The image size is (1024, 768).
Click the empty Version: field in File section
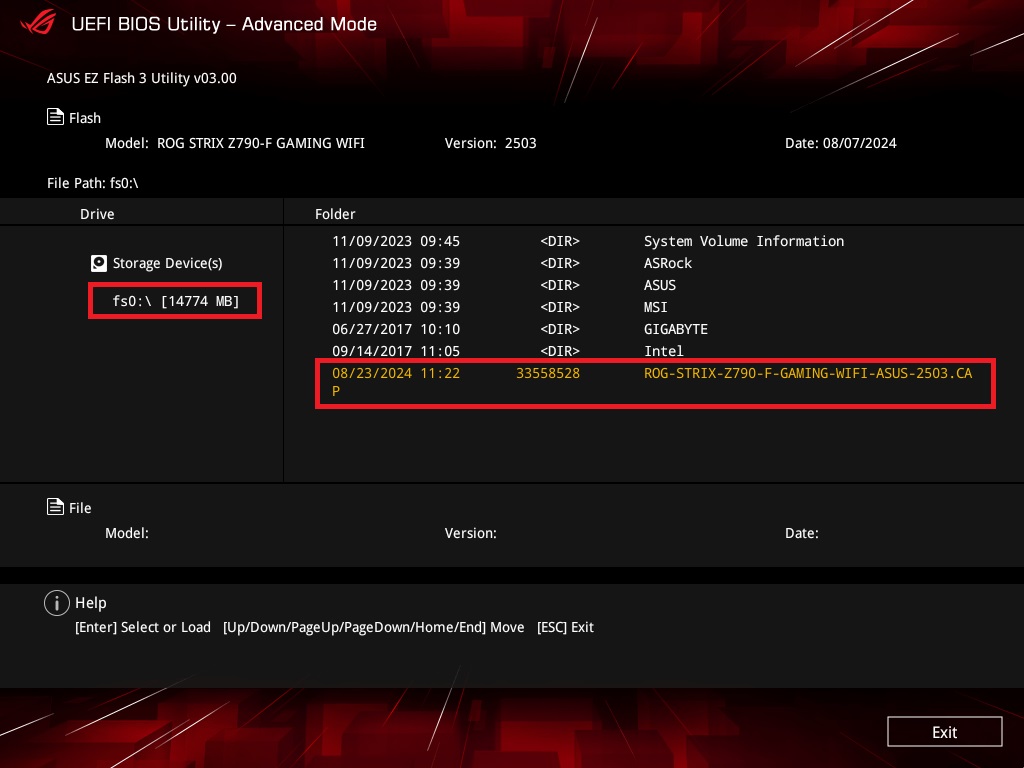471,533
